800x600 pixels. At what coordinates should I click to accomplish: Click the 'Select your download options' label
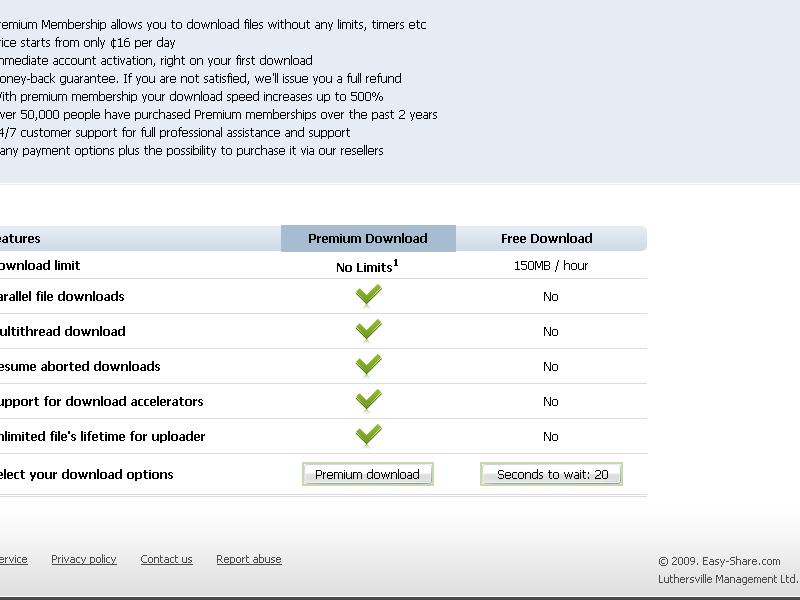click(87, 474)
